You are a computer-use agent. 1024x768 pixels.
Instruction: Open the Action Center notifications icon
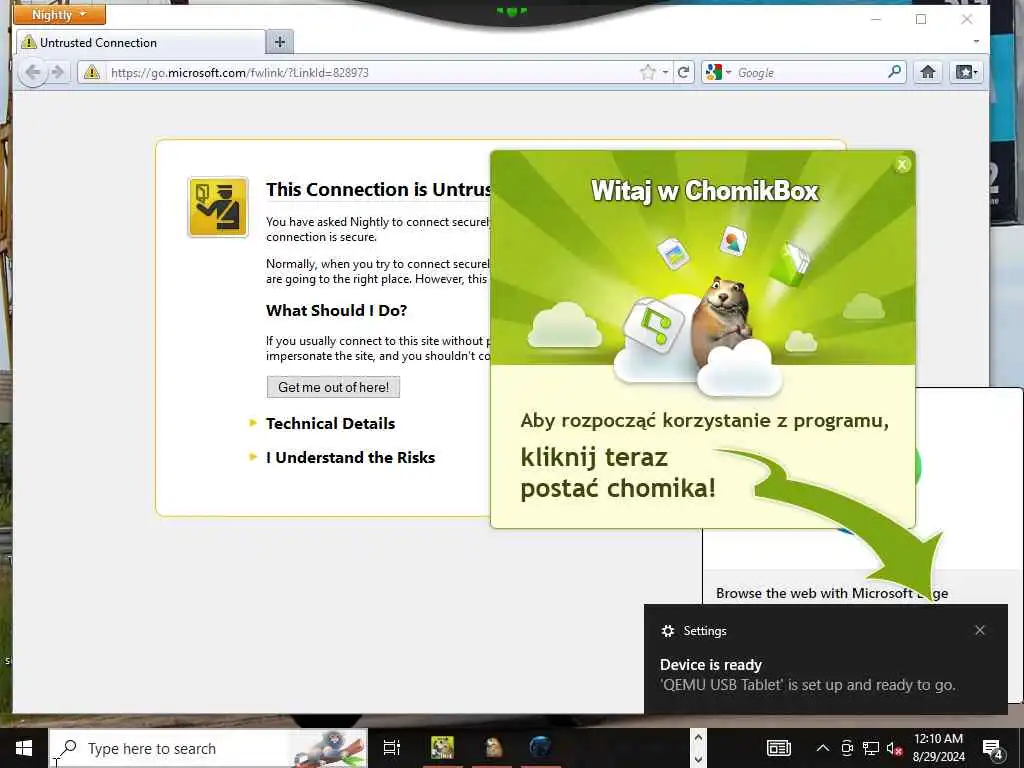click(x=993, y=748)
